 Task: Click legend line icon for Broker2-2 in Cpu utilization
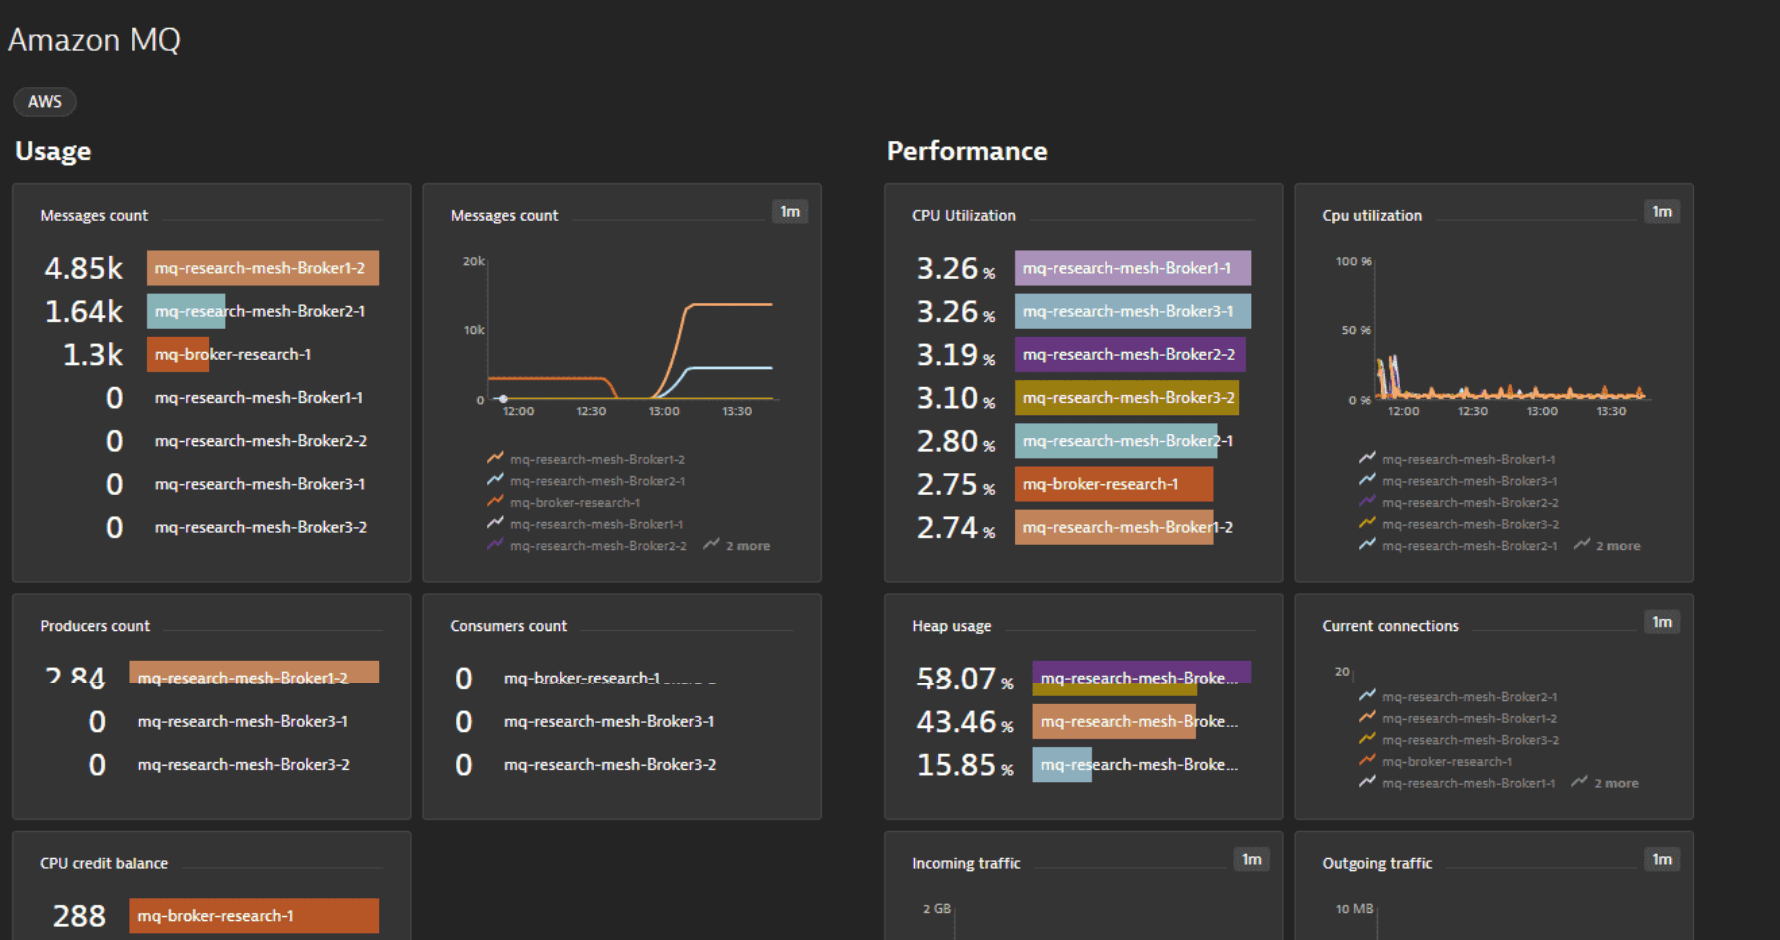[x=1367, y=502]
